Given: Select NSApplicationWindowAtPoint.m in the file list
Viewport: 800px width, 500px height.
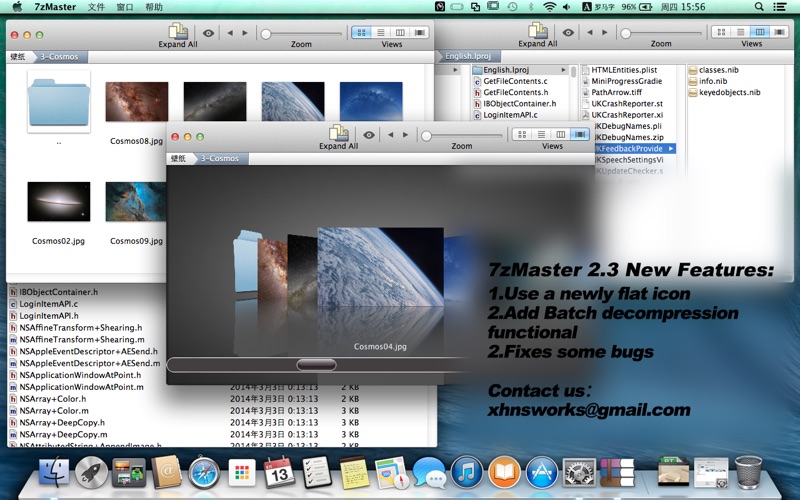Looking at the screenshot, I should (x=81, y=387).
